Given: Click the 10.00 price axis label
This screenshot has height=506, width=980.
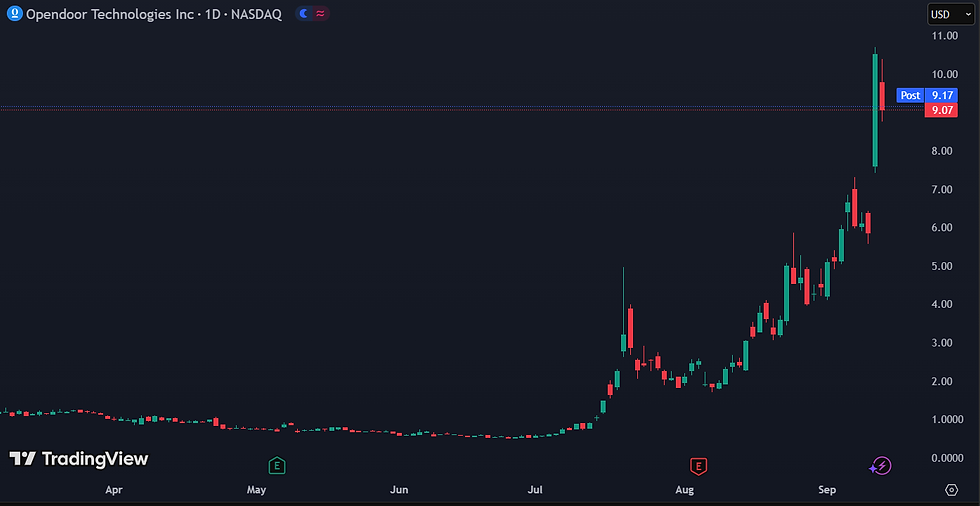Looking at the screenshot, I should 944,74.
